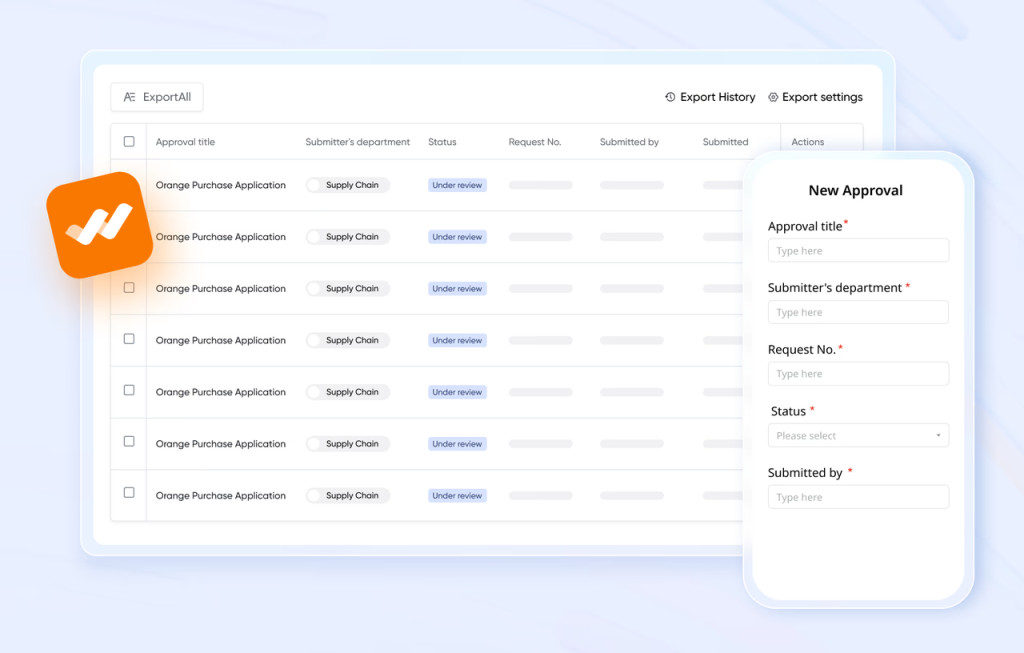Click the 'Approval title' column header
This screenshot has width=1024, height=653.
click(185, 142)
